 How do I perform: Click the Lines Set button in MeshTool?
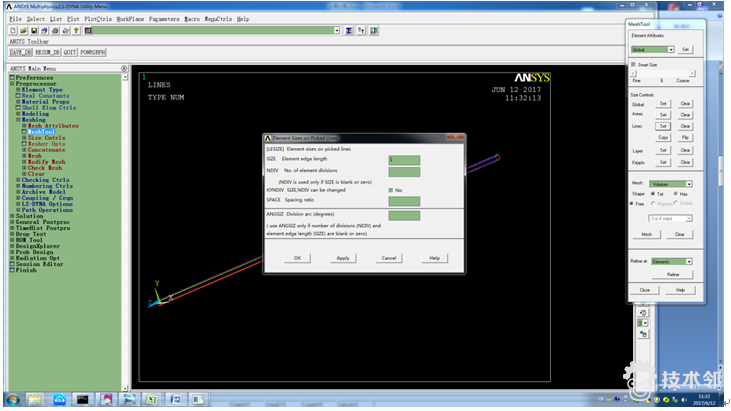click(663, 126)
